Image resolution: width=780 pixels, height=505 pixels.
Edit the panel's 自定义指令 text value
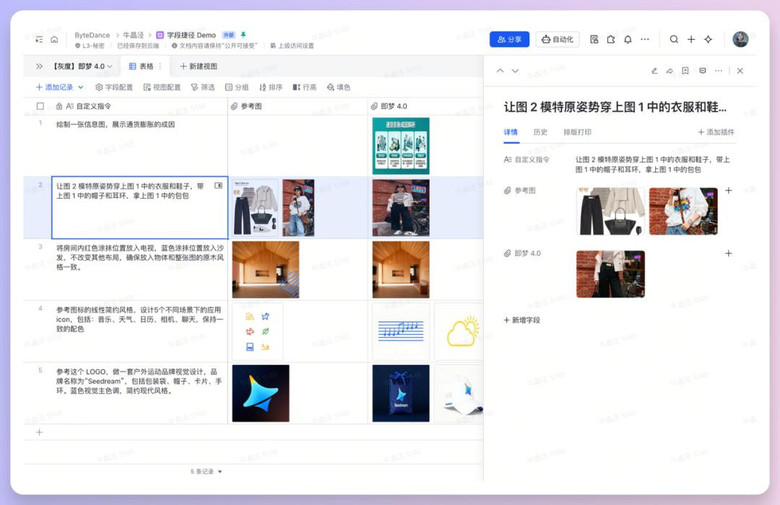[x=652, y=164]
